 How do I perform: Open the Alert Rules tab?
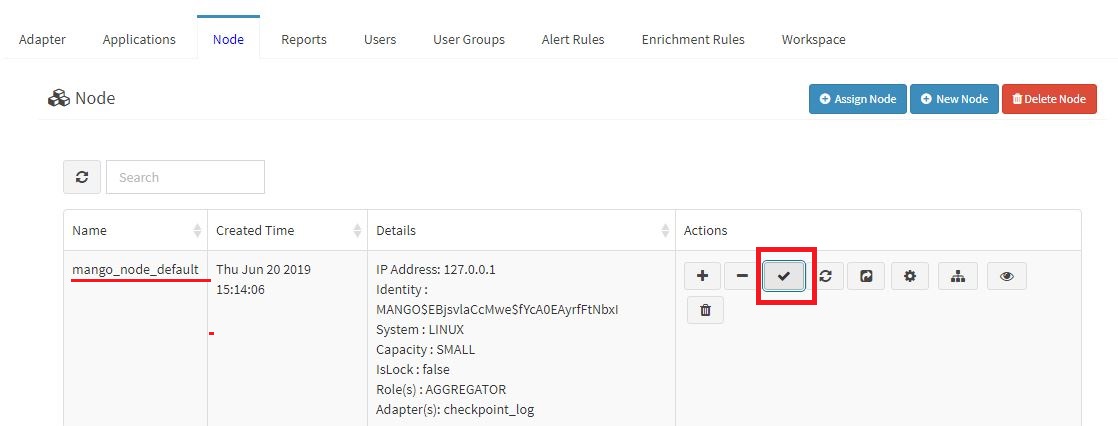point(573,39)
